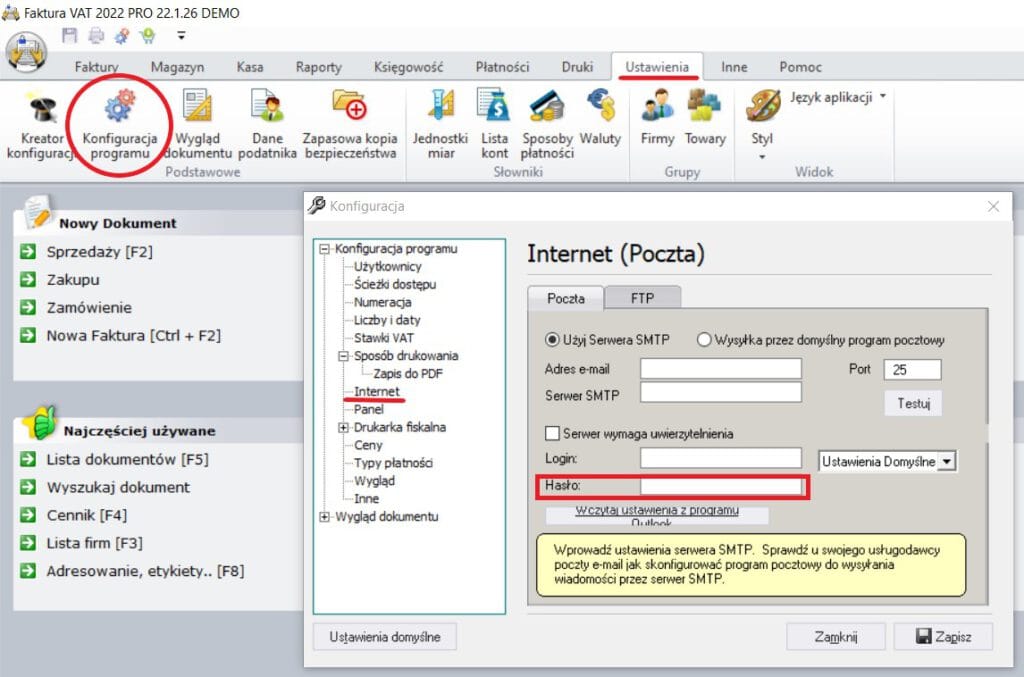Open the Styl appearance tool

pos(761,120)
